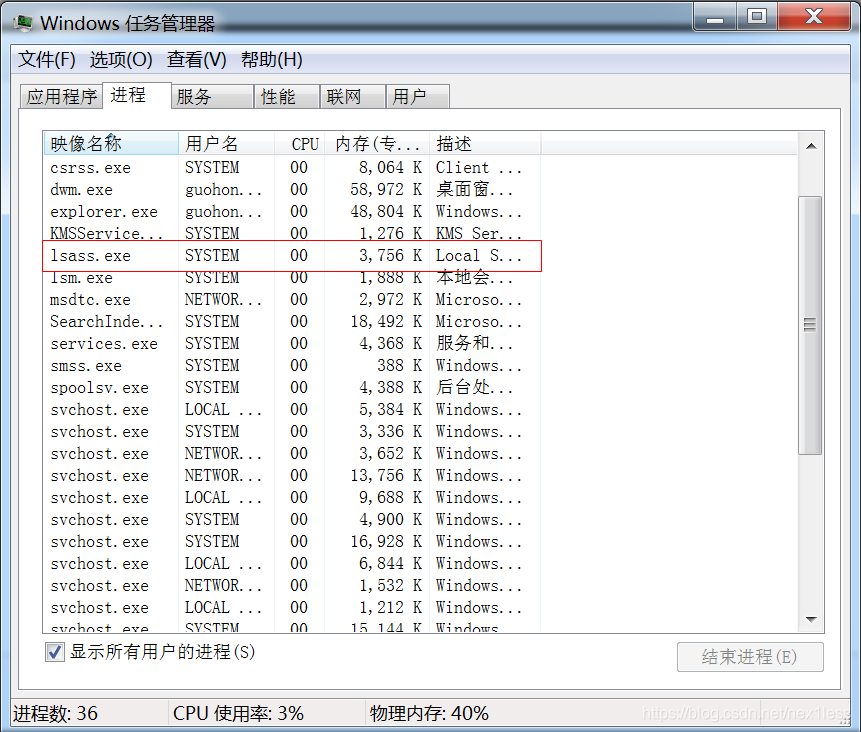Select the dwm.exe process row
Image resolution: width=861 pixels, height=732 pixels.
292,189
